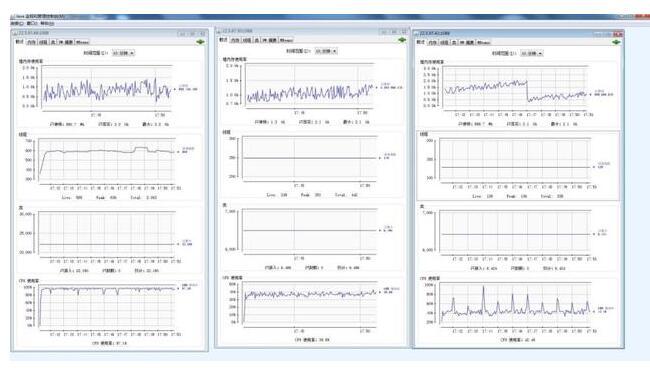Viewport: 650px width, 368px height.
Task: Open the 时间范围 dropdown in leftmost window
Action: (x=123, y=53)
